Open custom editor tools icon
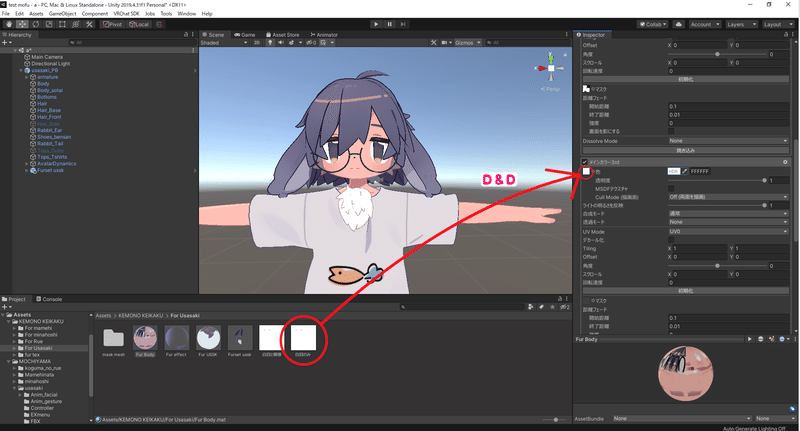Image resolution: width=800 pixels, height=431 pixels. coord(89,24)
